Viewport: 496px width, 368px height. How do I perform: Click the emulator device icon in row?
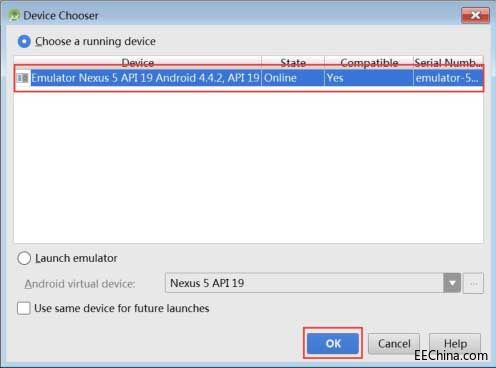(x=22, y=78)
